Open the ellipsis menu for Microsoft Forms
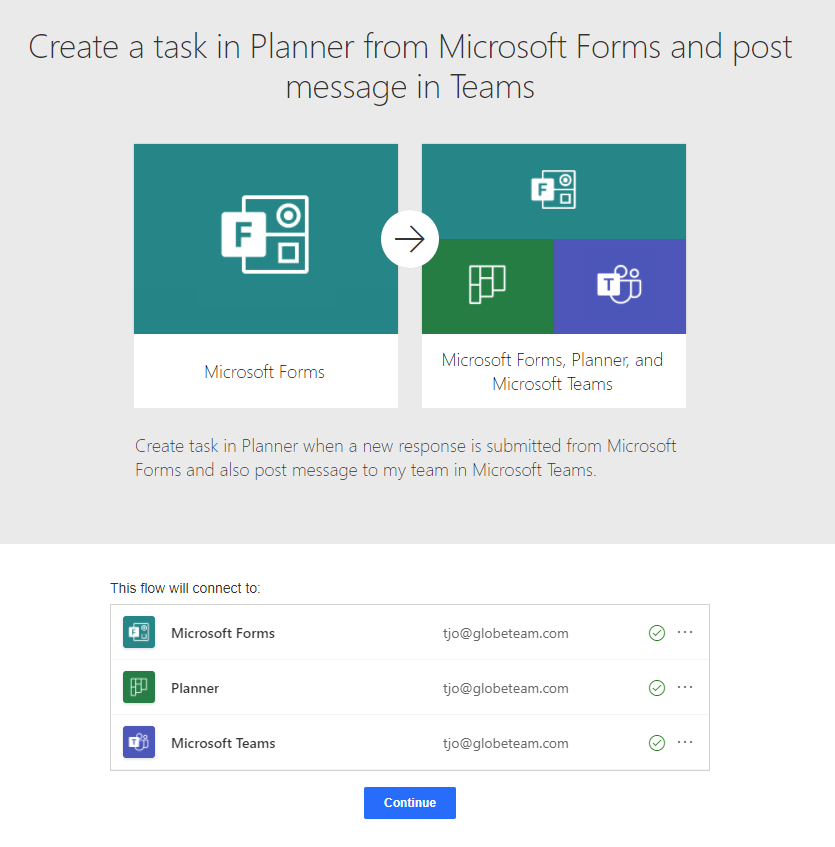Image resolution: width=835 pixels, height=847 pixels. tap(685, 632)
